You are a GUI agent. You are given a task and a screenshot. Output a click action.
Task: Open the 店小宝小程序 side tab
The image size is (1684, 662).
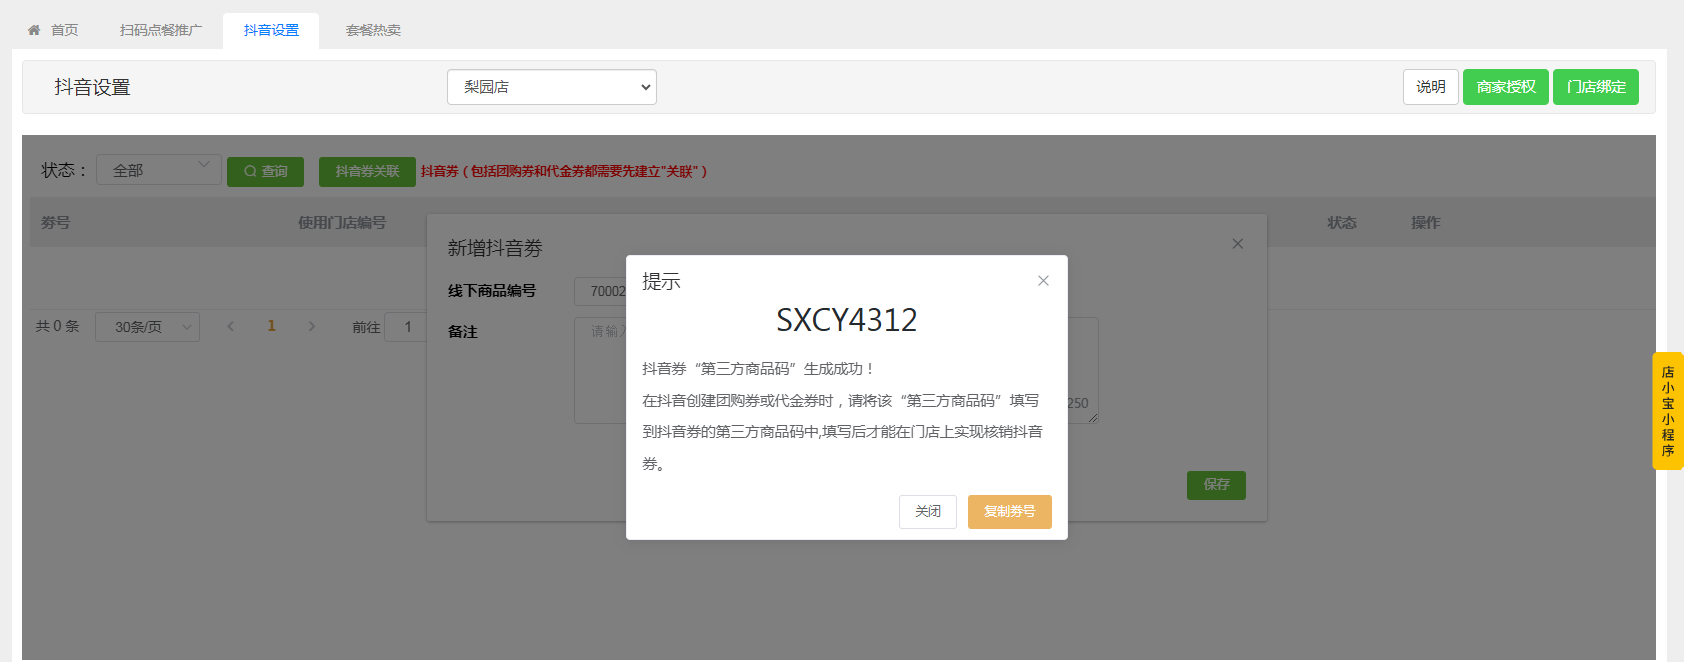coord(1668,411)
